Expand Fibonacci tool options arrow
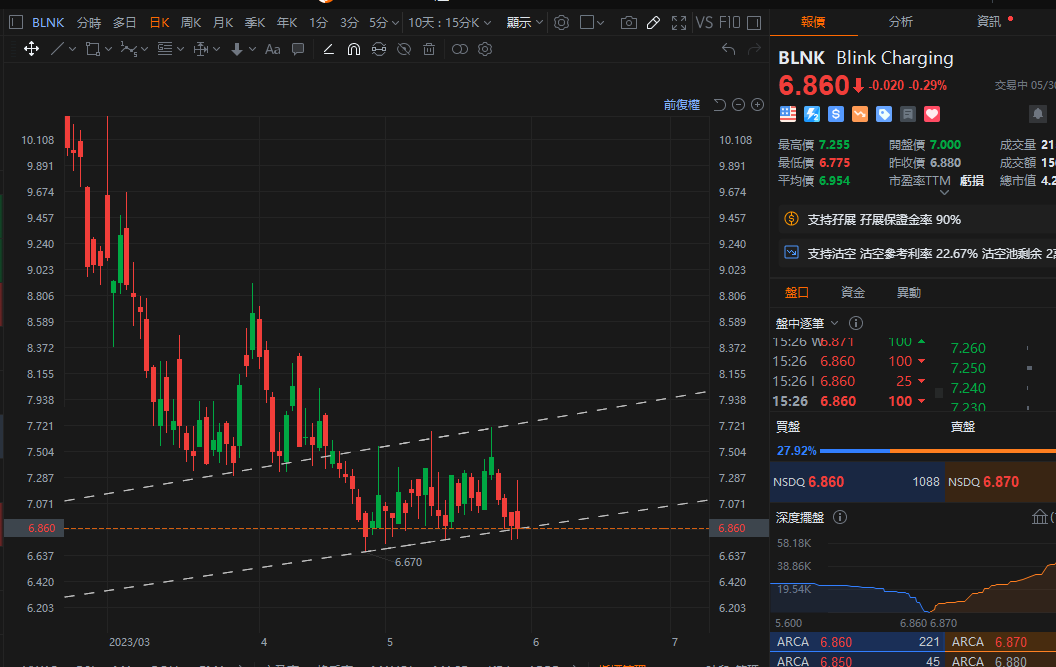1056x667 pixels. pyautogui.click(x=180, y=49)
